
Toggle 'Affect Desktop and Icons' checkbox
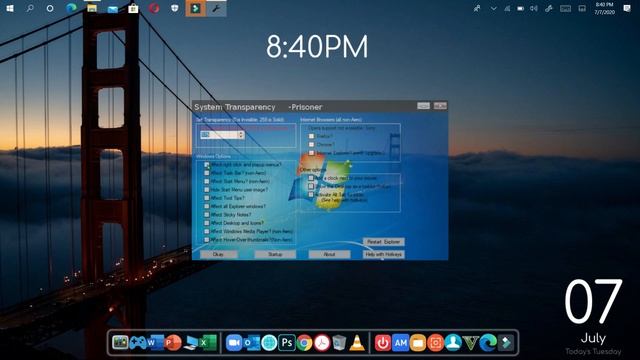[207, 223]
